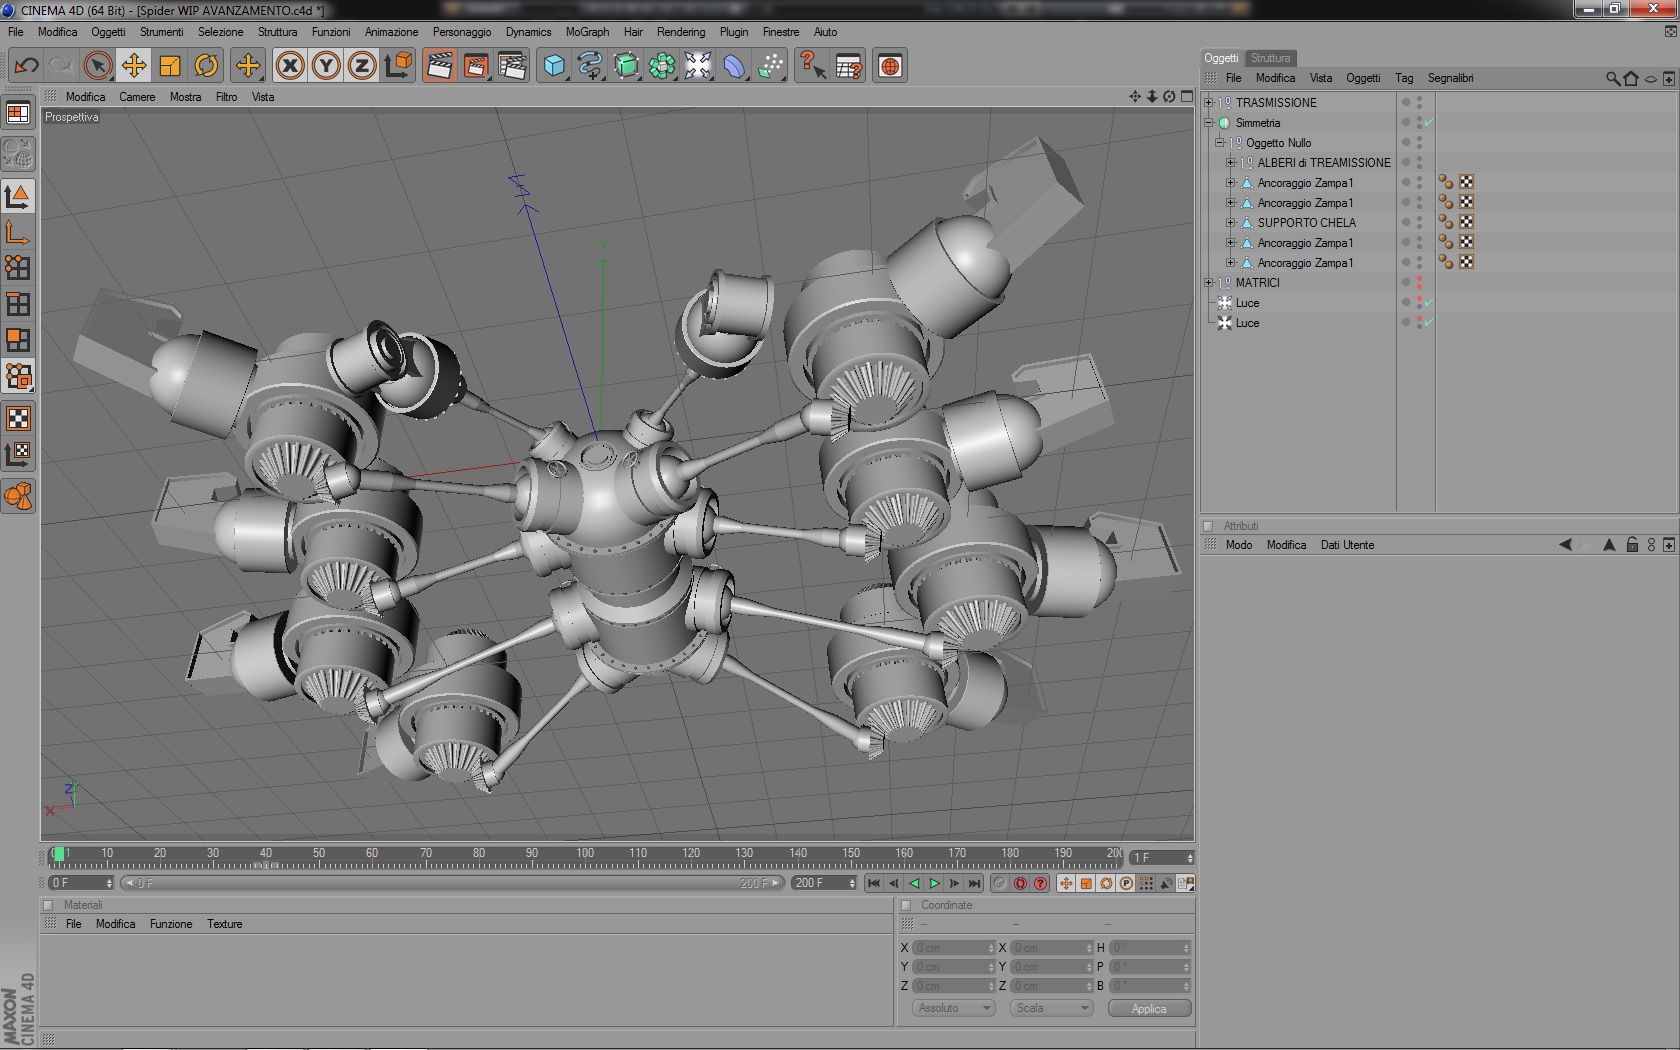Select the Rotate tool in the top toolbar
Screen dimensions: 1680x1050
pyautogui.click(x=206, y=66)
